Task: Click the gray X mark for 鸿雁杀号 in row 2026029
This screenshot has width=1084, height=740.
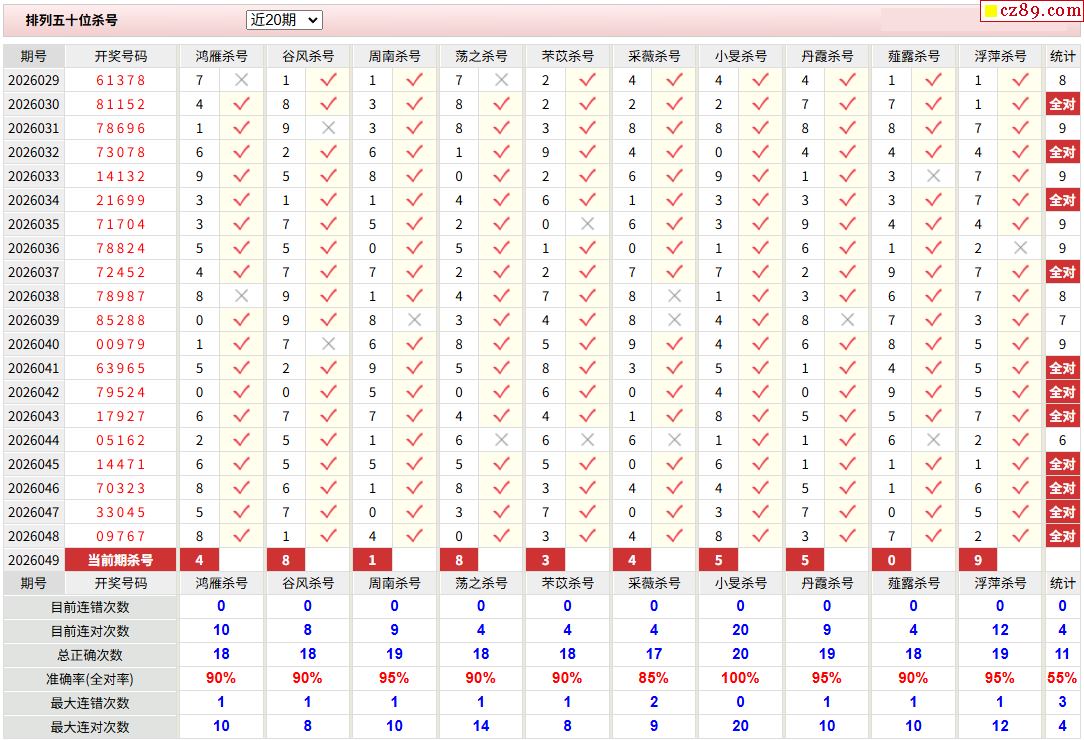Action: pos(241,80)
